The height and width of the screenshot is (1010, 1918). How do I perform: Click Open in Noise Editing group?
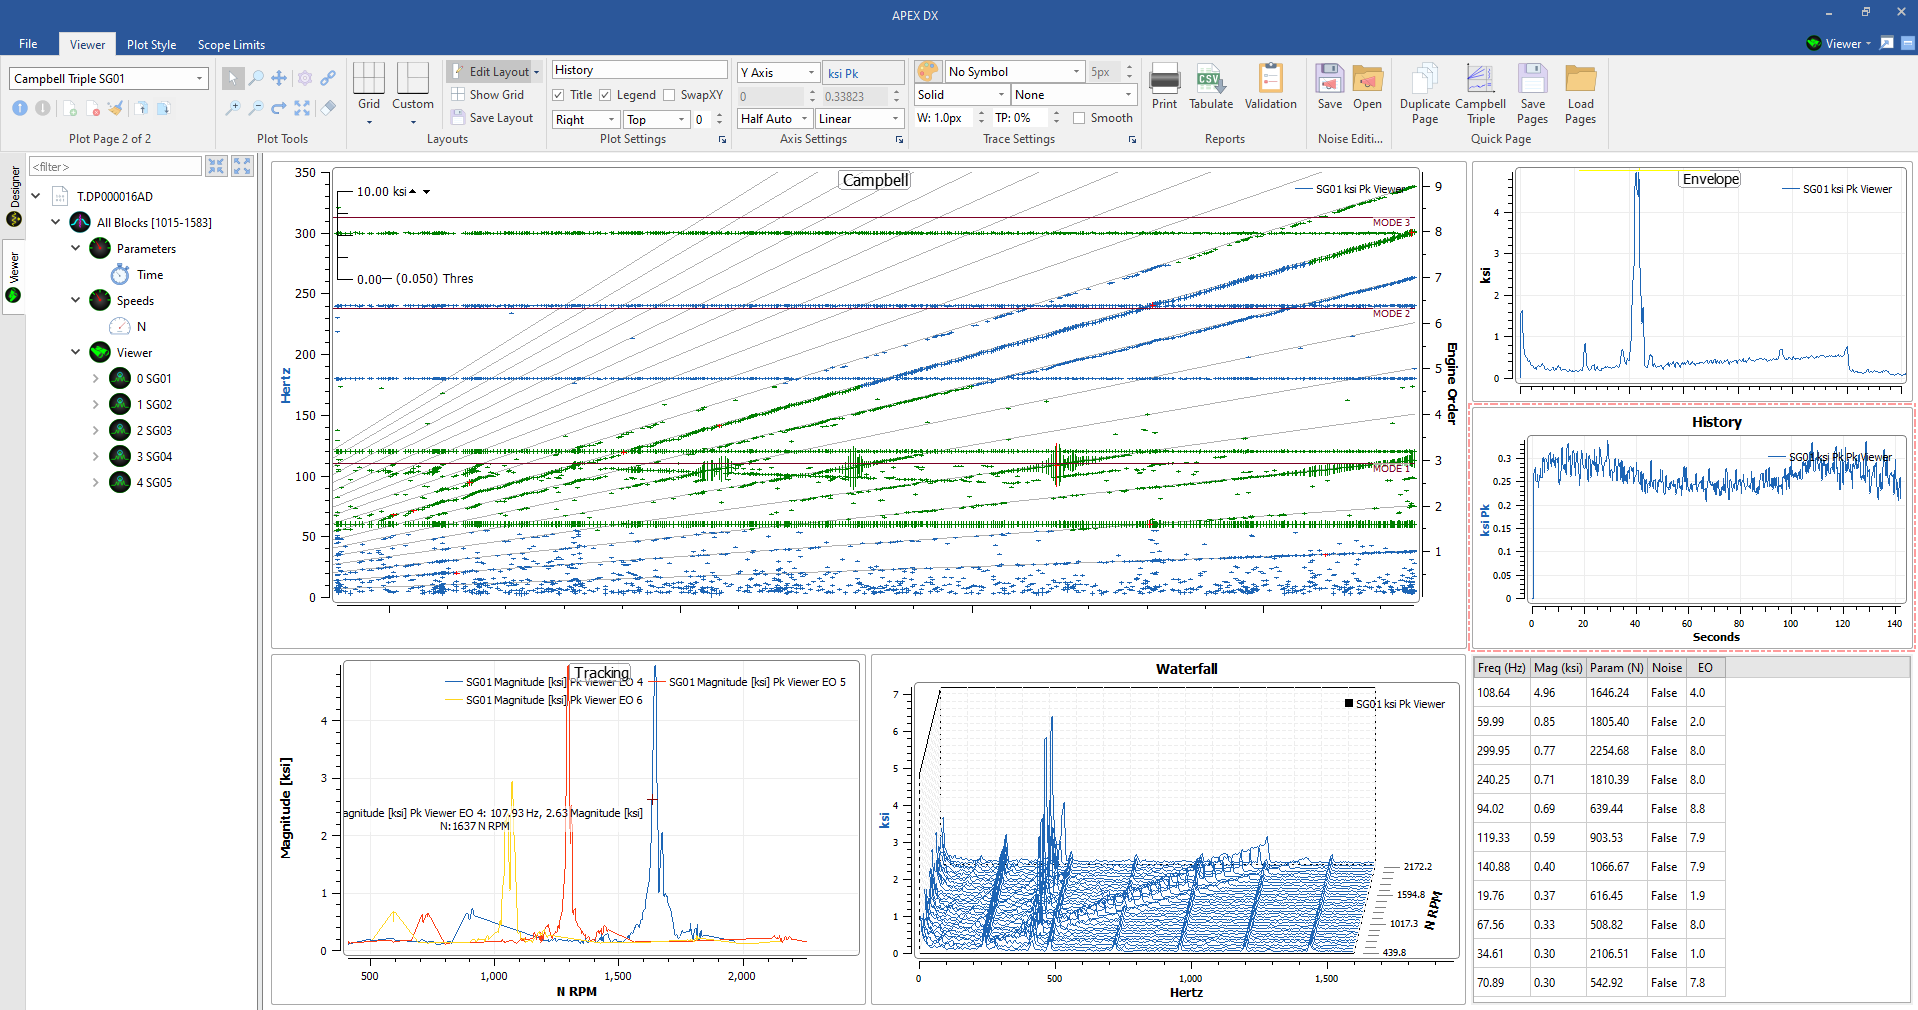pos(1367,87)
